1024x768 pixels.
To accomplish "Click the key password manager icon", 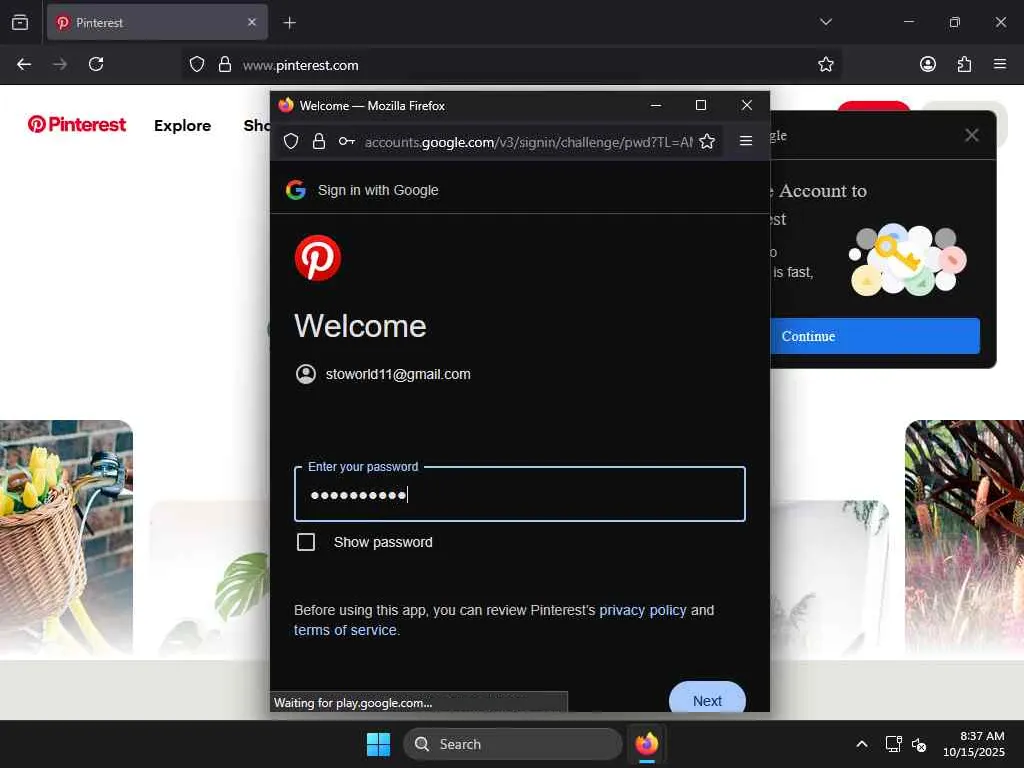I will click(347, 141).
